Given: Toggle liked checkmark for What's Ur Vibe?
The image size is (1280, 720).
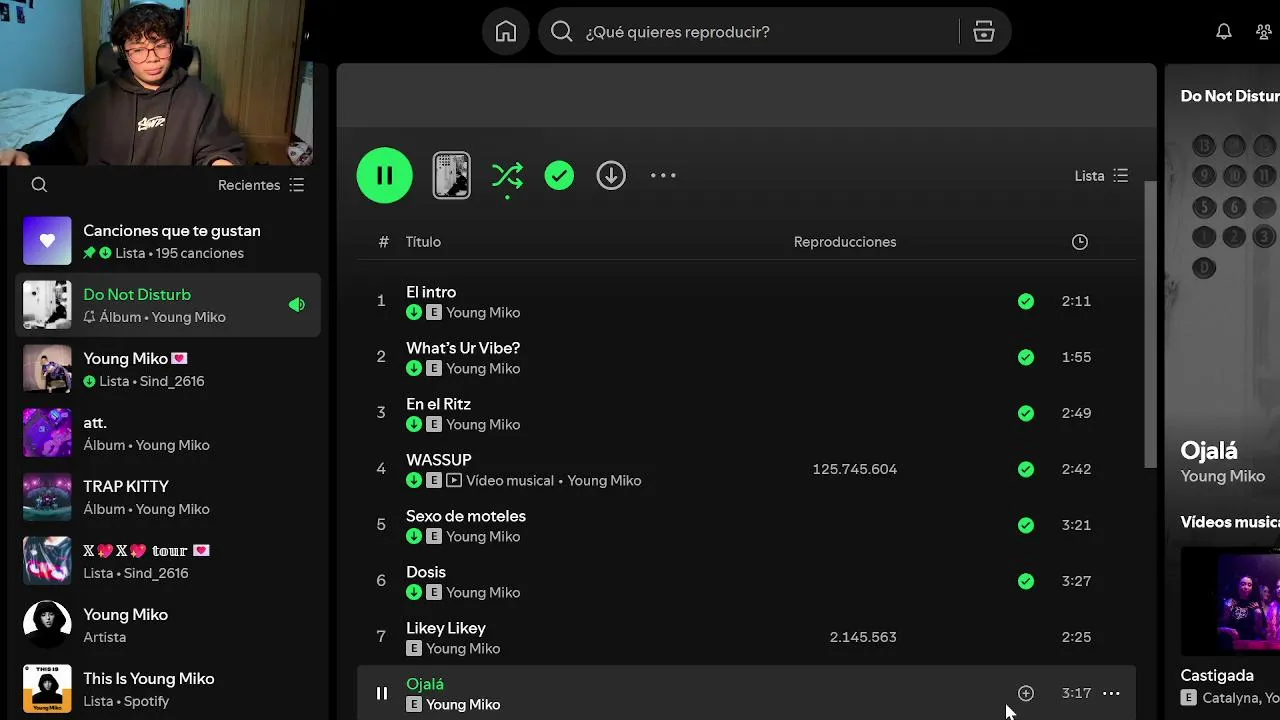Looking at the screenshot, I should pos(1026,357).
